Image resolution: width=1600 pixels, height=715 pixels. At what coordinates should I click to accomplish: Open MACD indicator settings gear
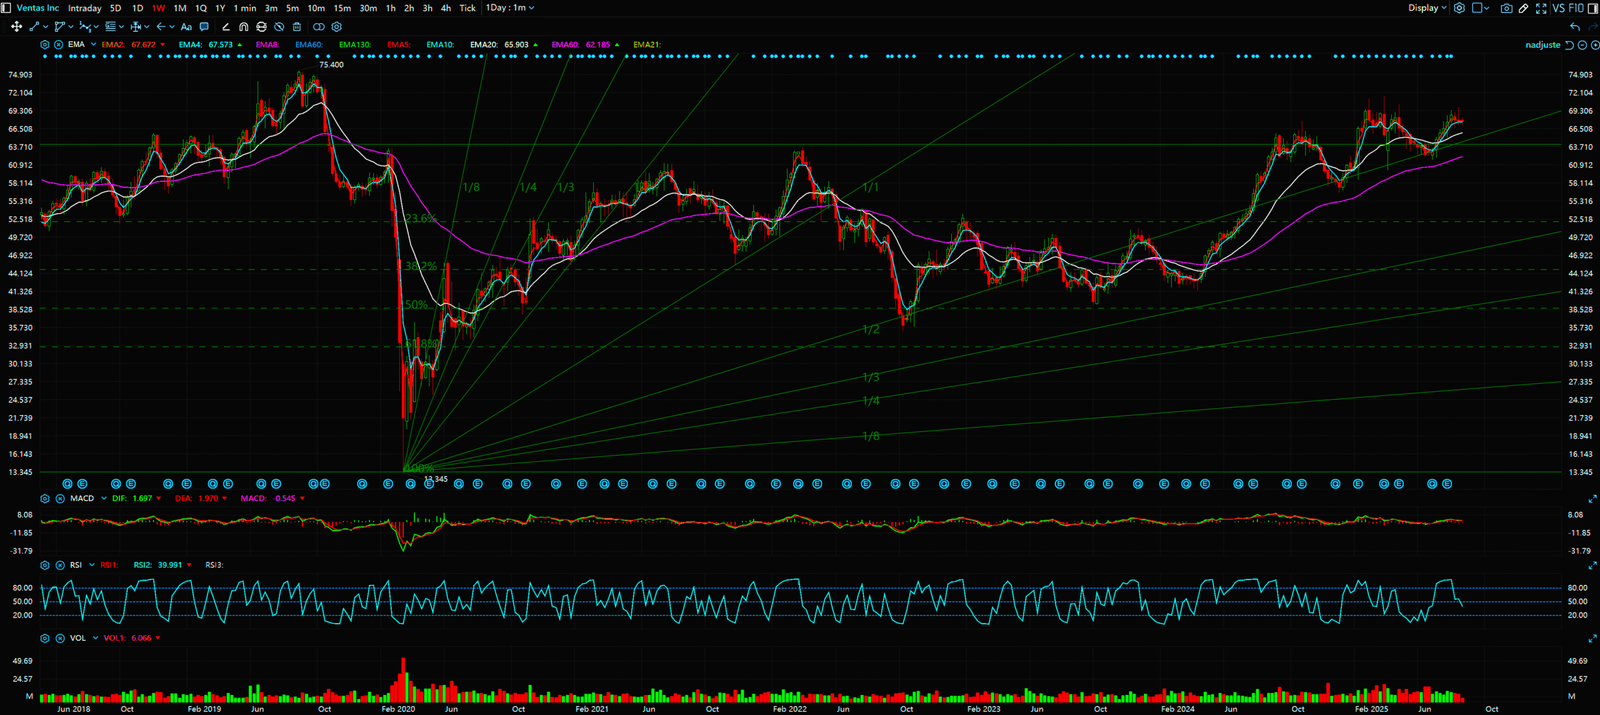coord(45,498)
